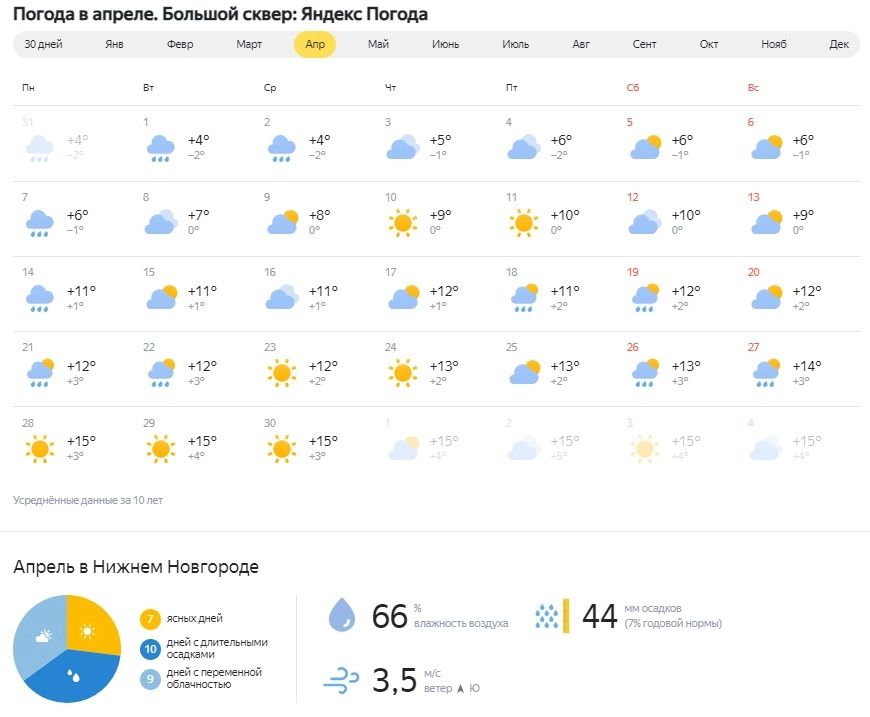Click the dark blue rain sector of pie chart

point(74,674)
